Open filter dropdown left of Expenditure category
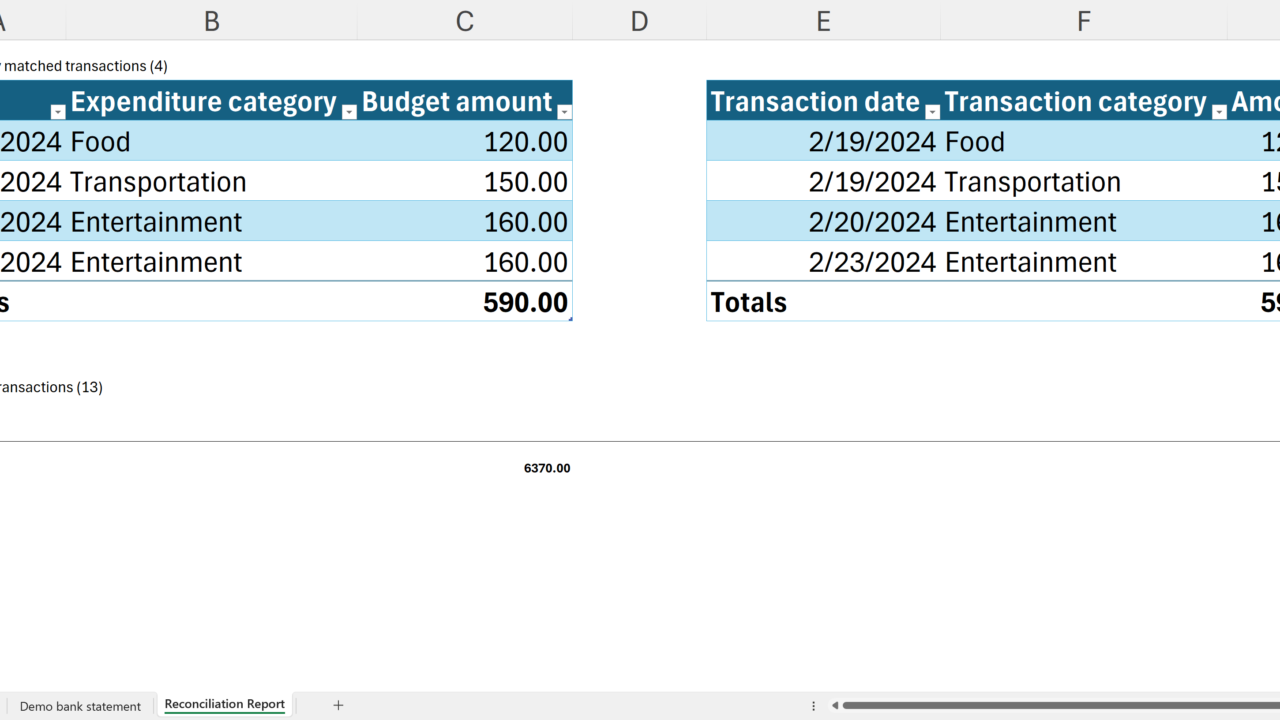The width and height of the screenshot is (1280, 720). (x=58, y=112)
